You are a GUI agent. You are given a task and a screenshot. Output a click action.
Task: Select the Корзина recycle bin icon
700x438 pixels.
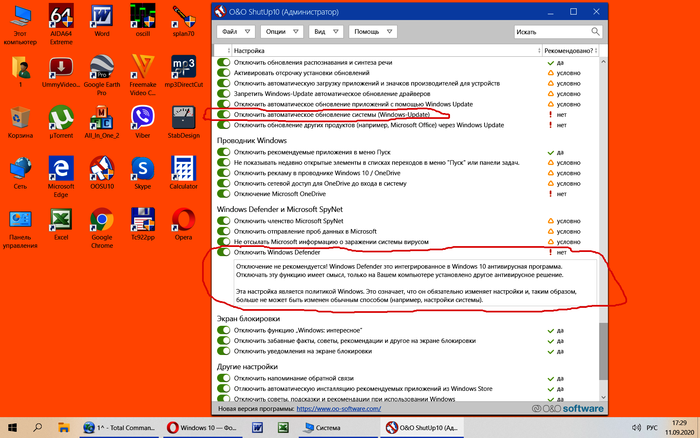[20, 122]
